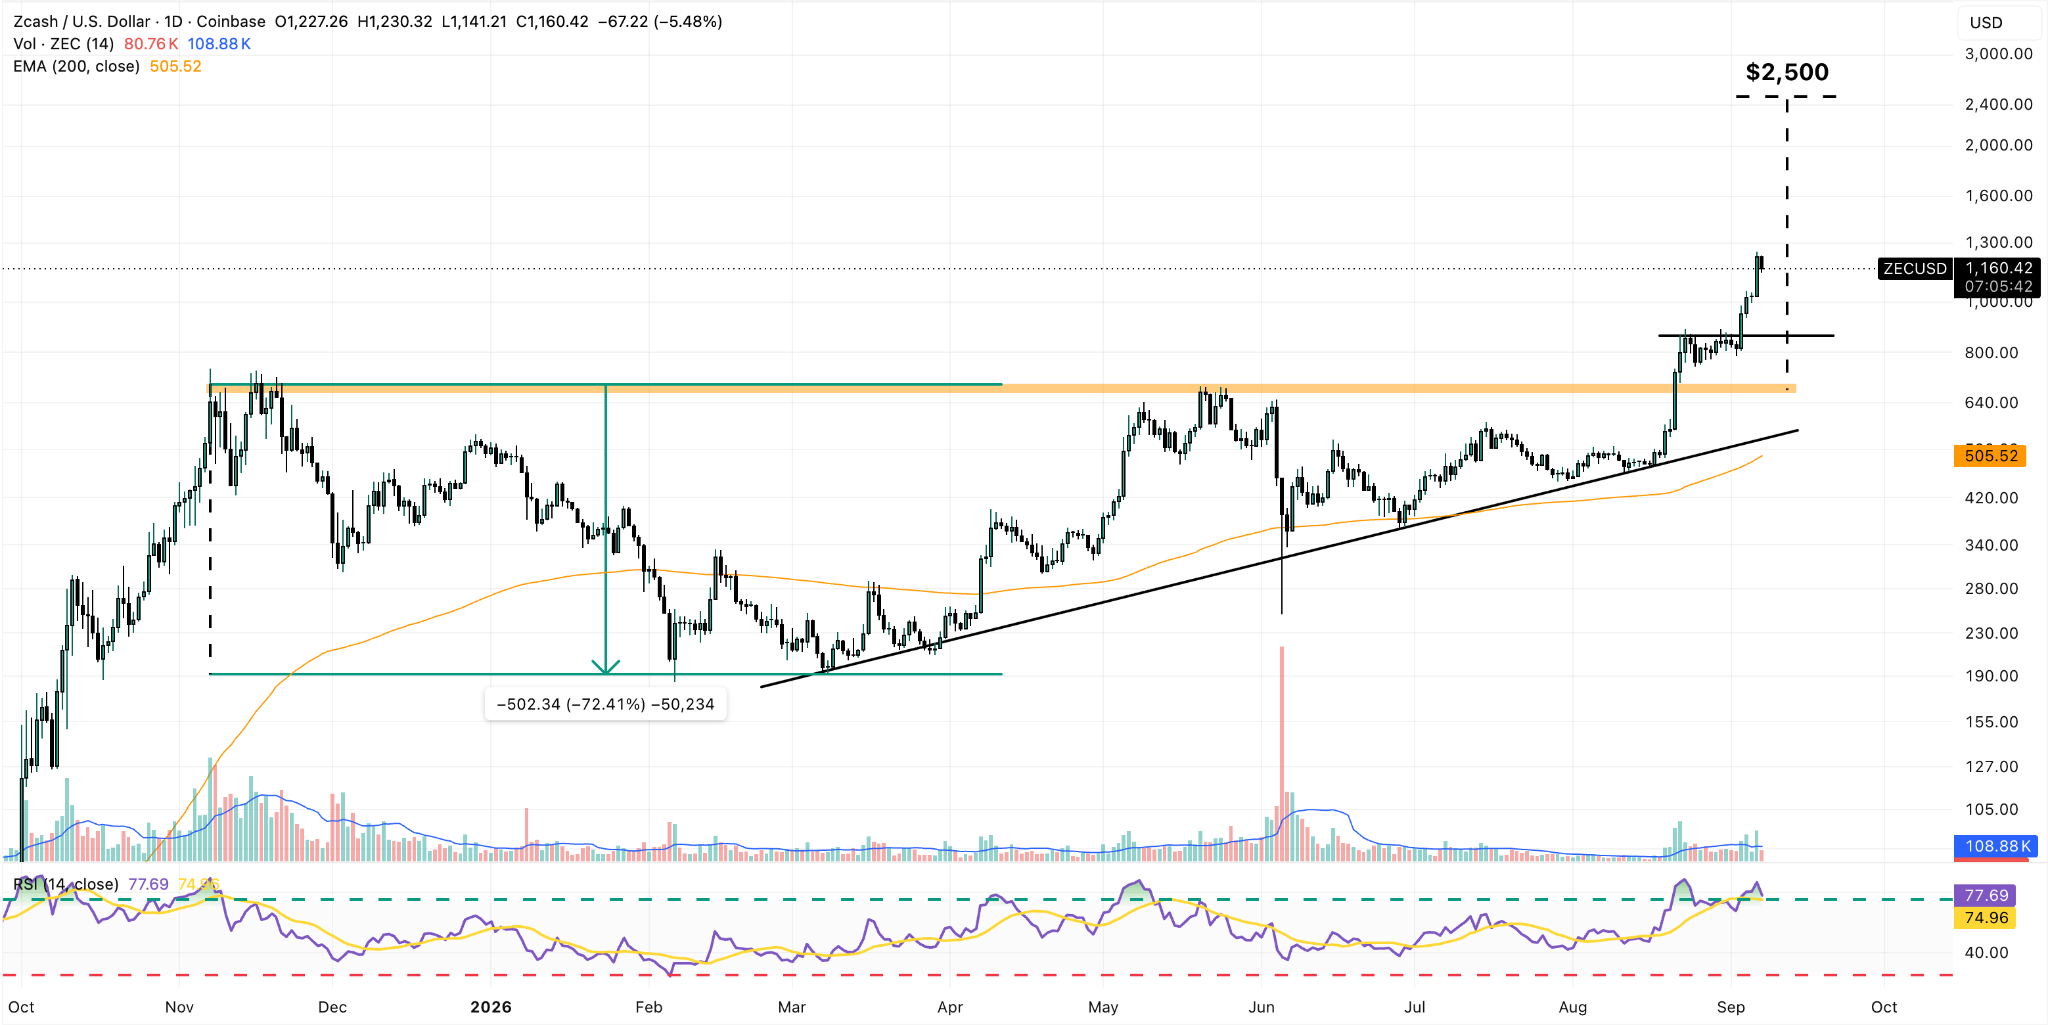Click the 800.00 price axis label

(x=1991, y=353)
